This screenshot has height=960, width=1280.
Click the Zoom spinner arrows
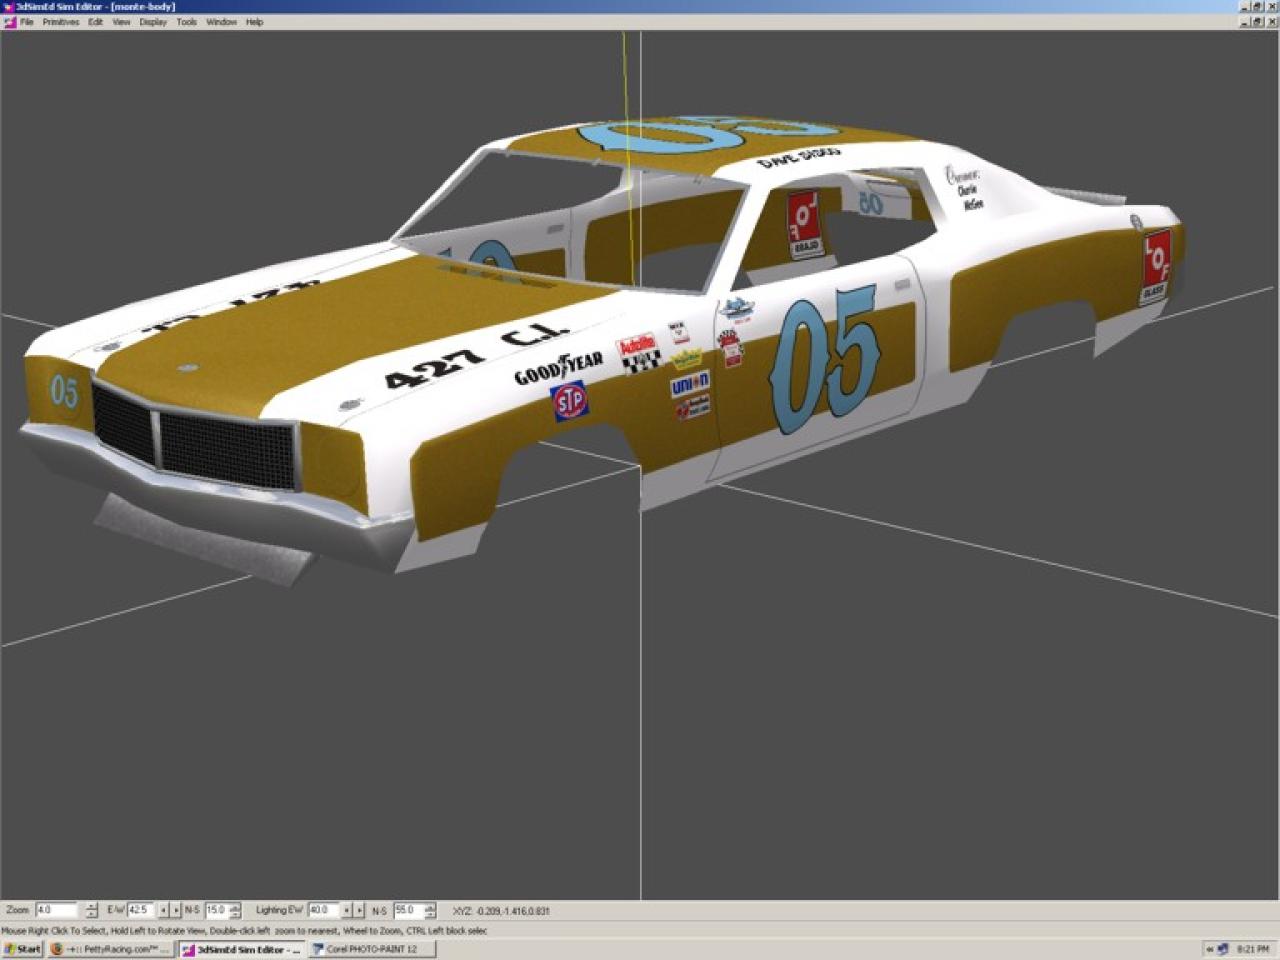92,910
